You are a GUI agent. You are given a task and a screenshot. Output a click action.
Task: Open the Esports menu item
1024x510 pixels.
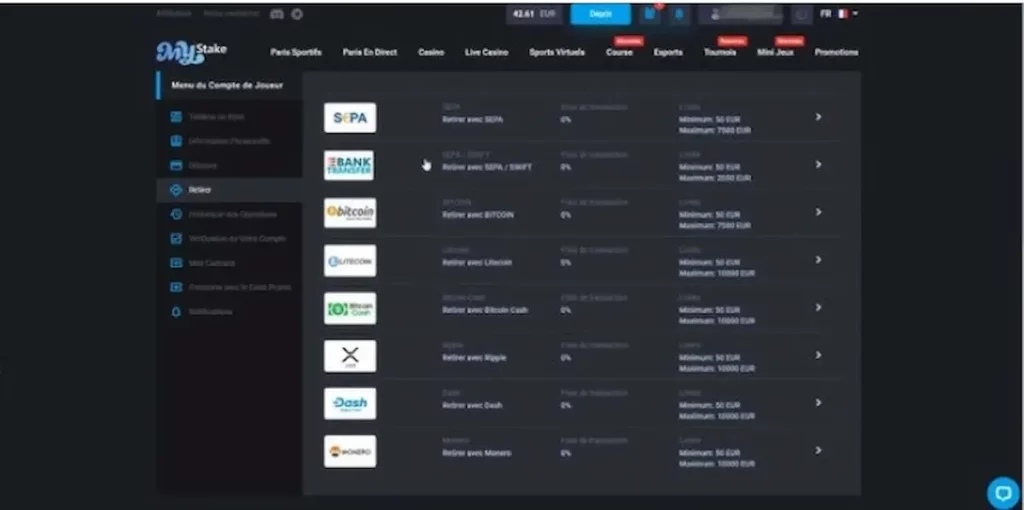point(668,52)
